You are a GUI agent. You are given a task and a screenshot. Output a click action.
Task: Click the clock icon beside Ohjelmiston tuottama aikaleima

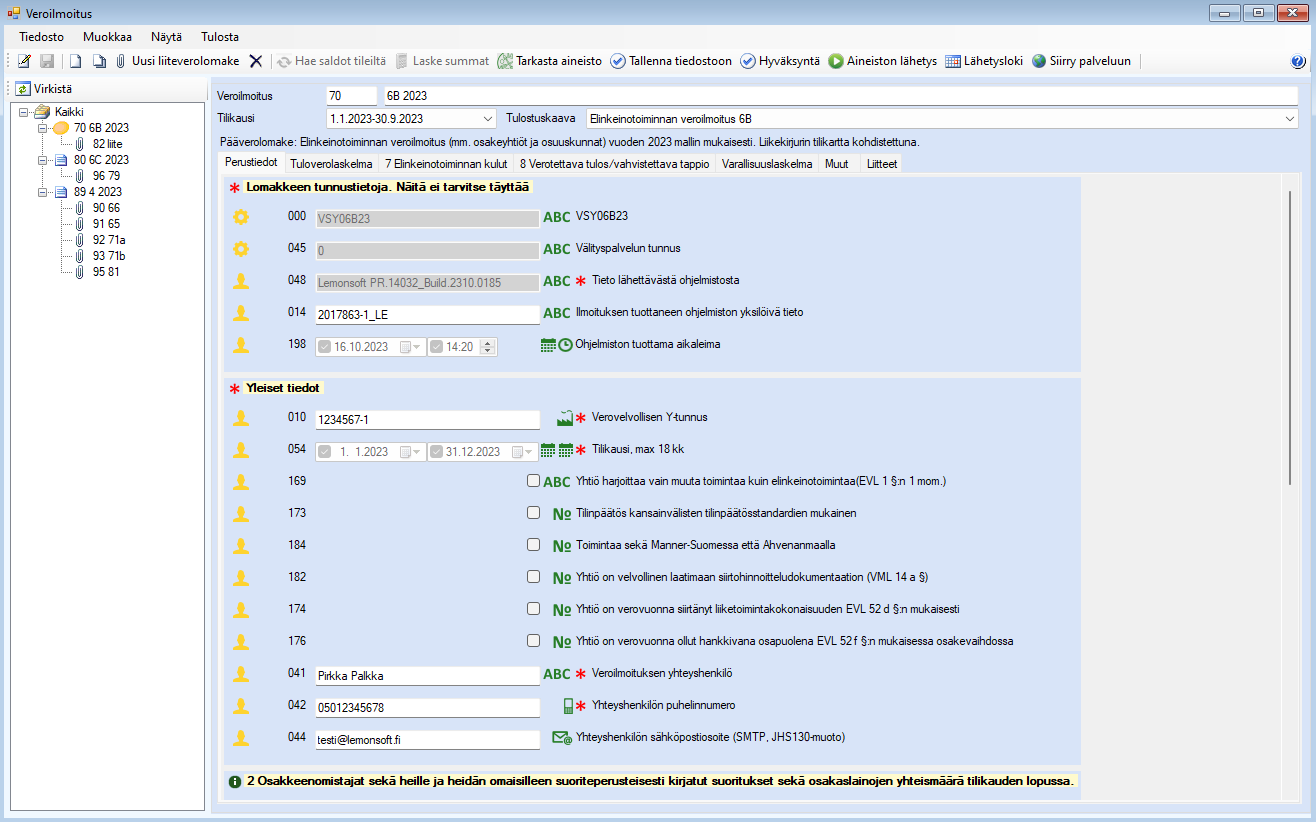click(x=565, y=345)
